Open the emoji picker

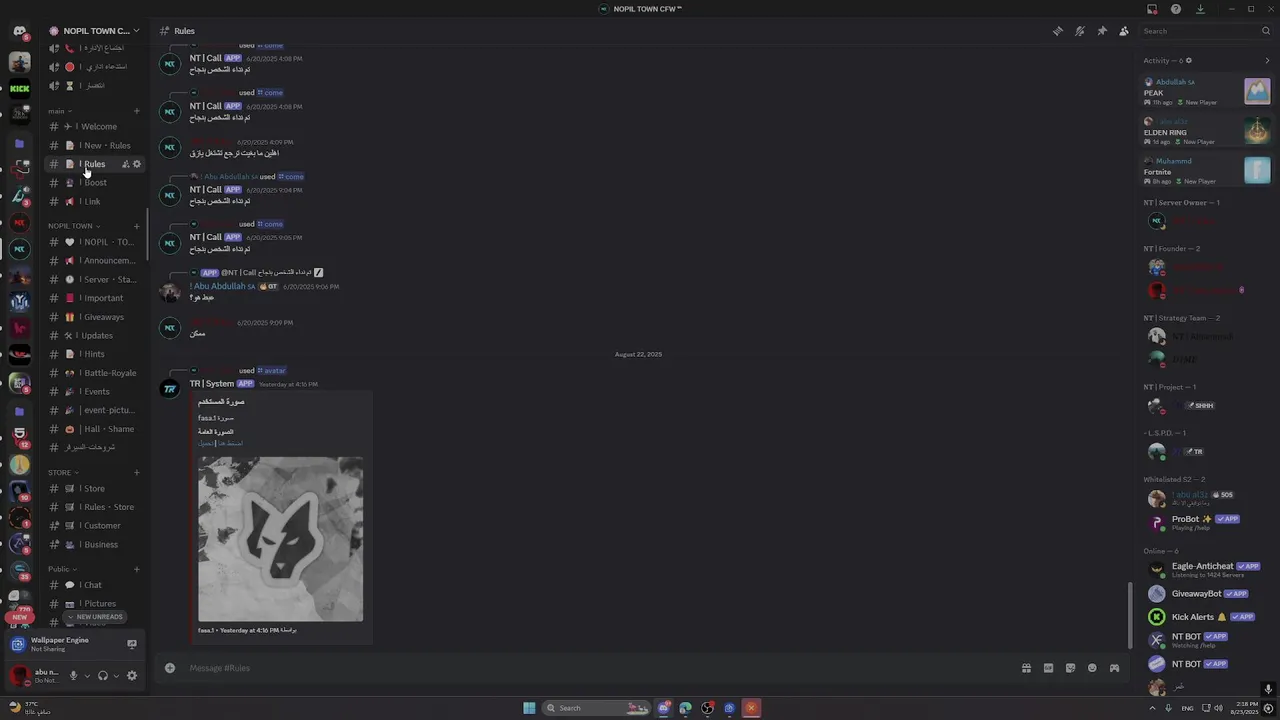coord(1092,668)
